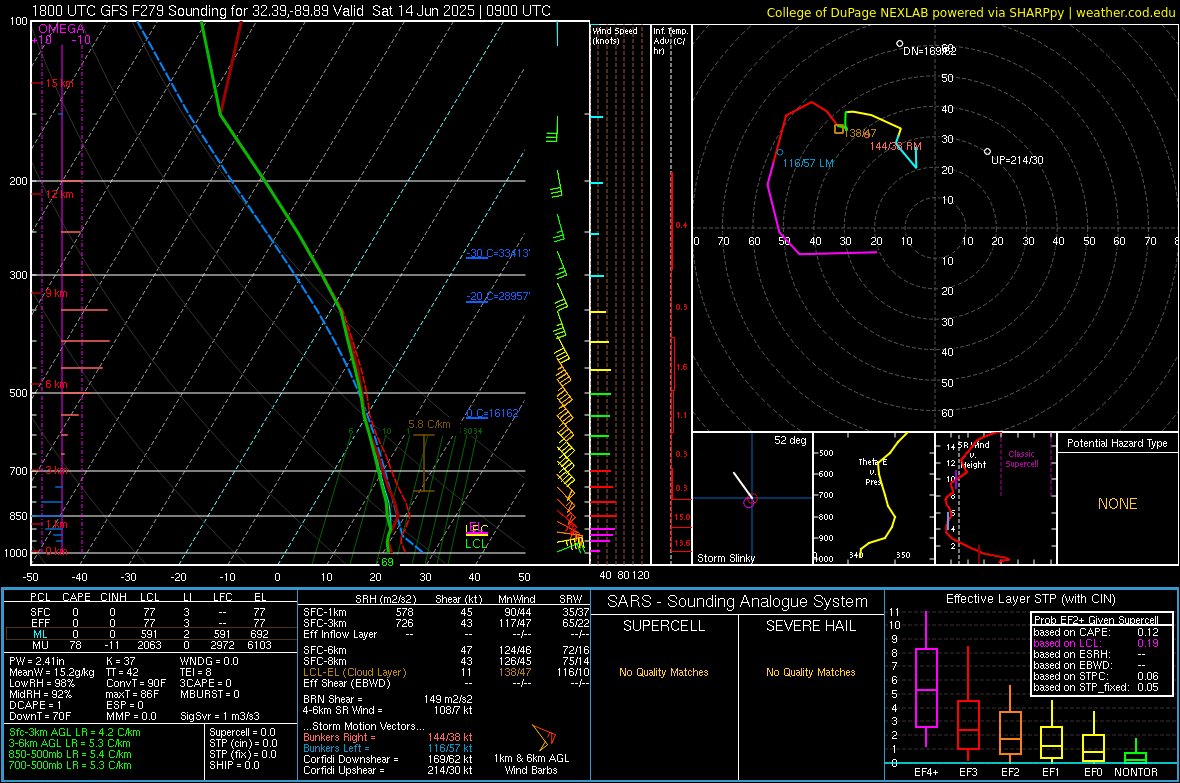Viewport: 1180px width, 783px height.
Task: Click the Potential Hazard Type header
Action: click(x=1117, y=443)
